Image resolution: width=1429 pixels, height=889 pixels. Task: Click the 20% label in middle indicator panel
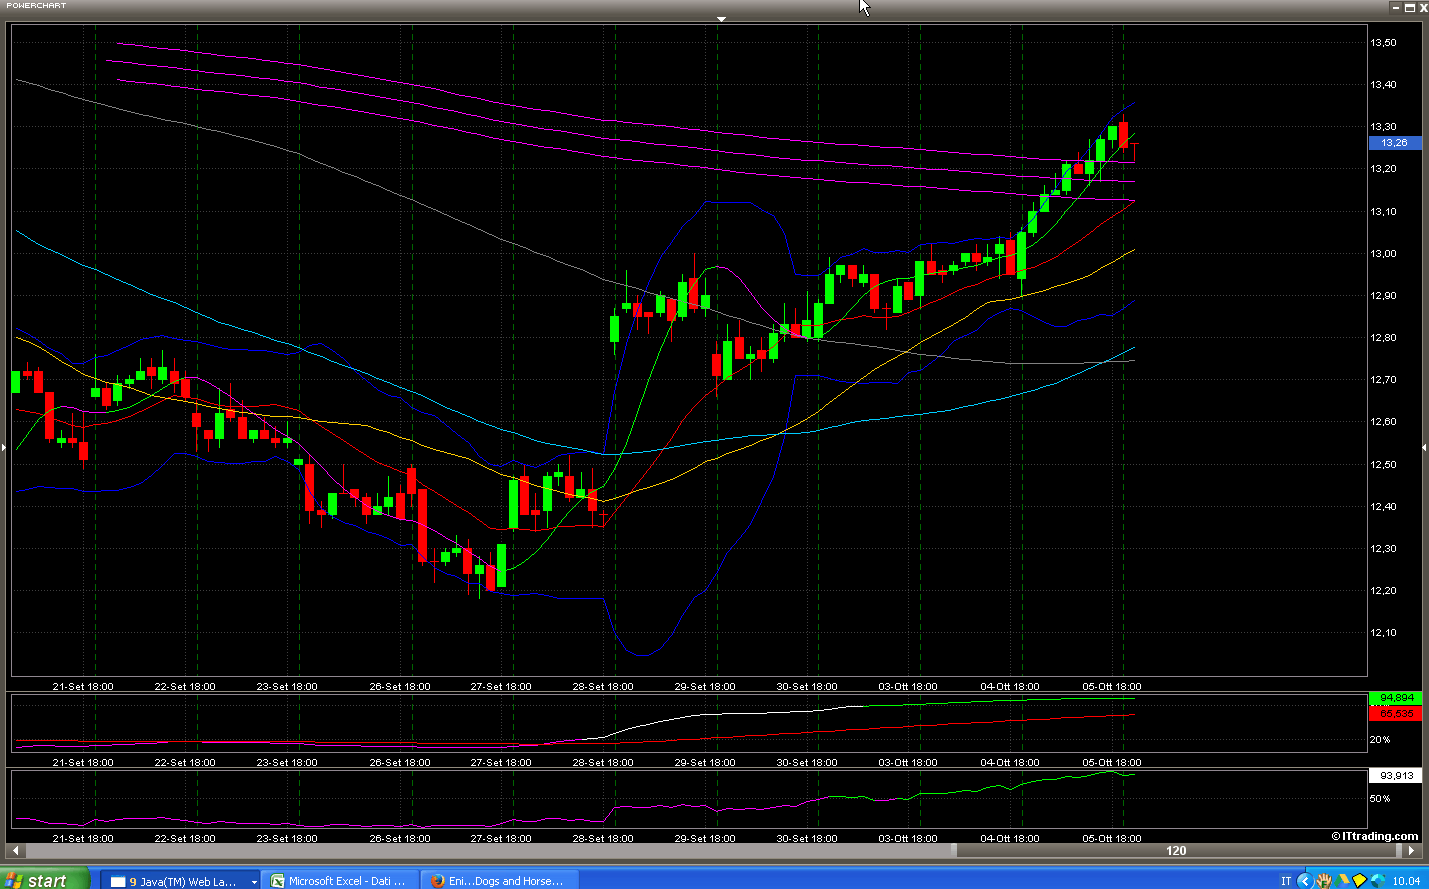tap(1380, 740)
